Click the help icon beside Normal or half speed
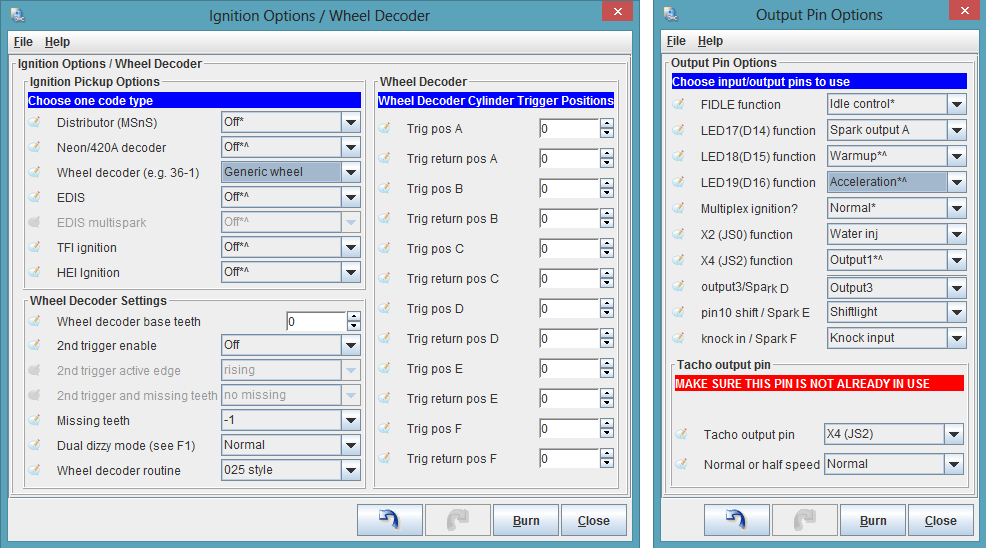This screenshot has height=548, width=986. [682, 464]
